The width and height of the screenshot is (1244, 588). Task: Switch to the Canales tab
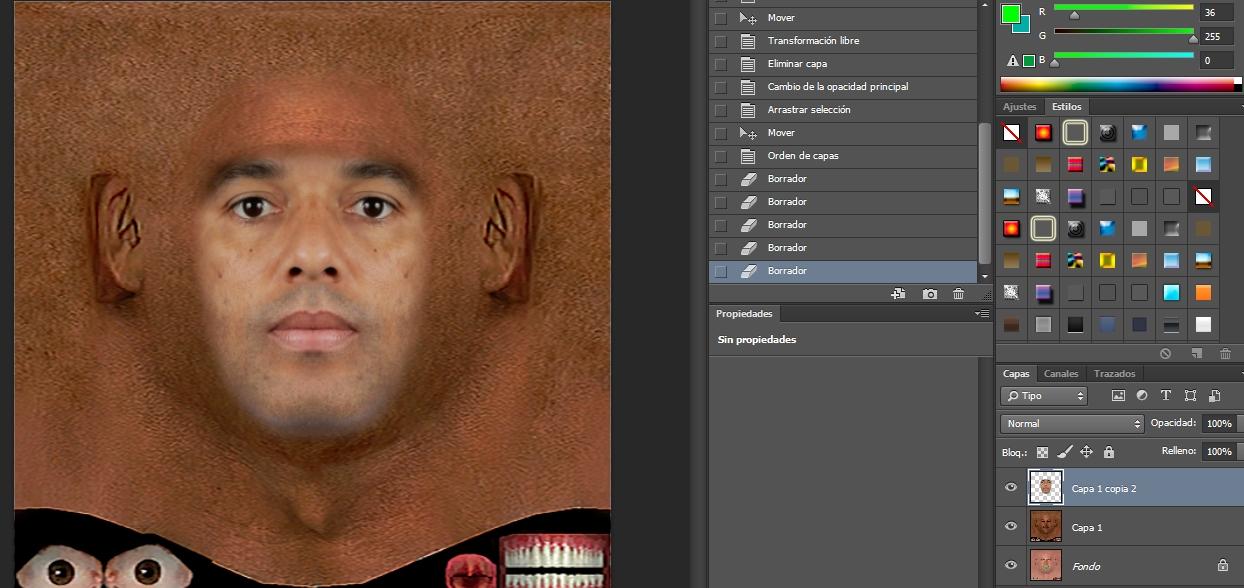(x=1061, y=374)
